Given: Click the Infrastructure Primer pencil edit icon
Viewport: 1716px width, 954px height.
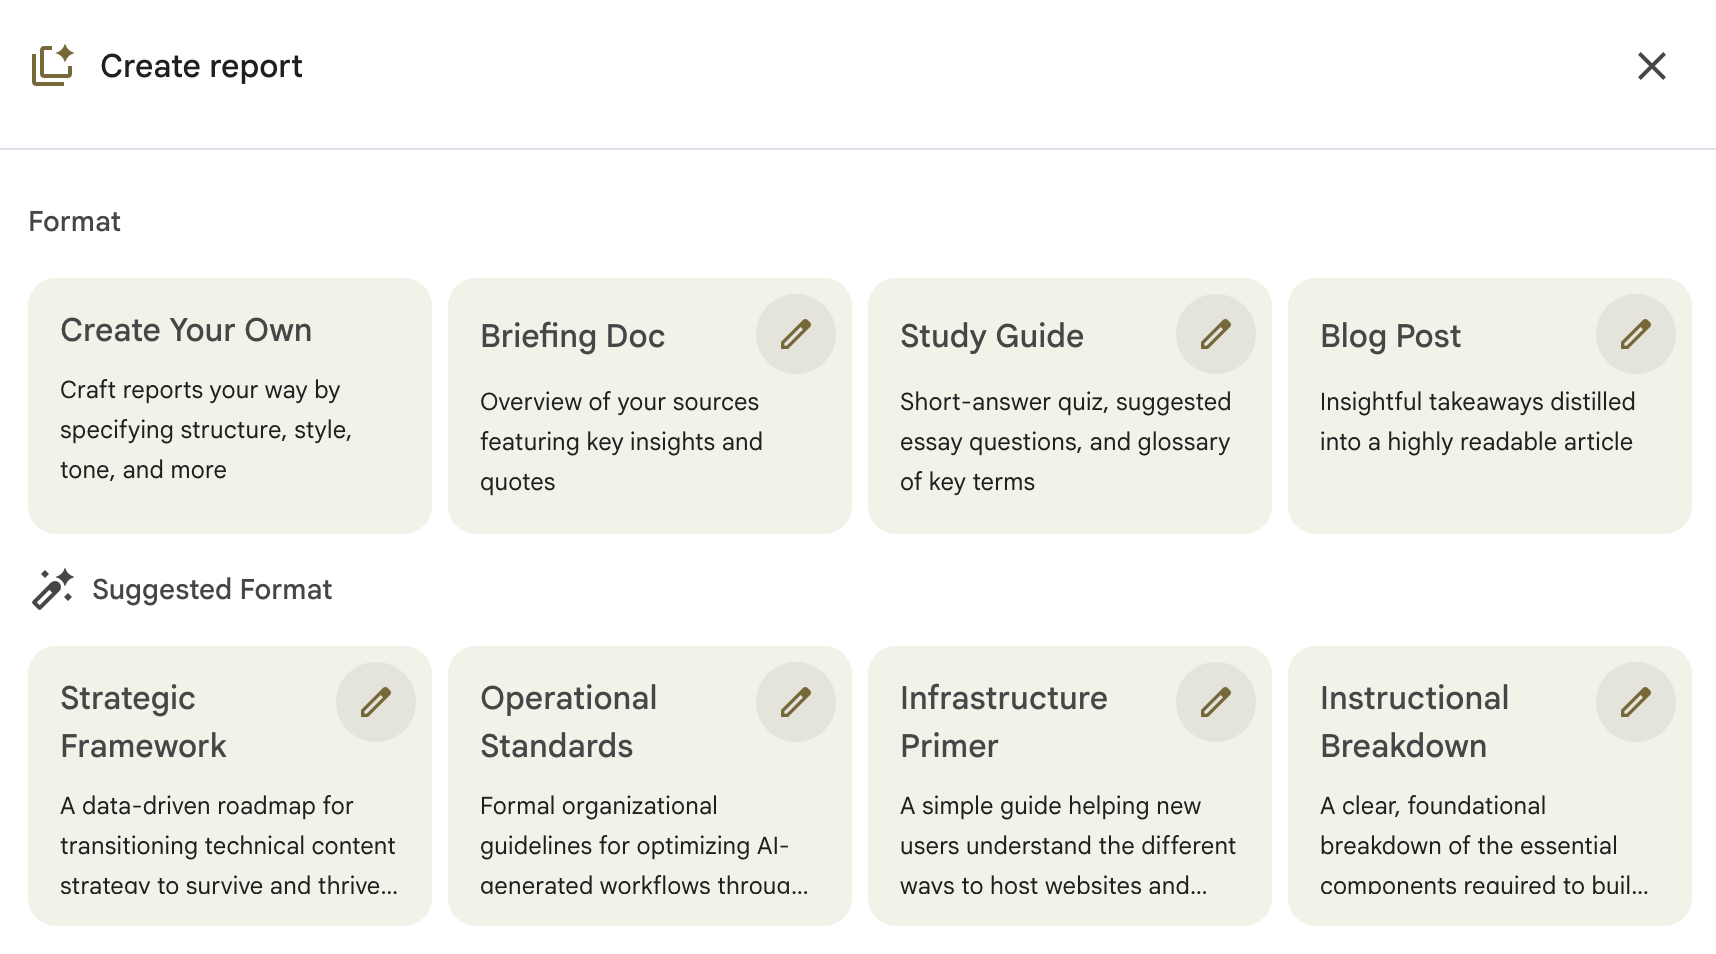Looking at the screenshot, I should point(1215,702).
